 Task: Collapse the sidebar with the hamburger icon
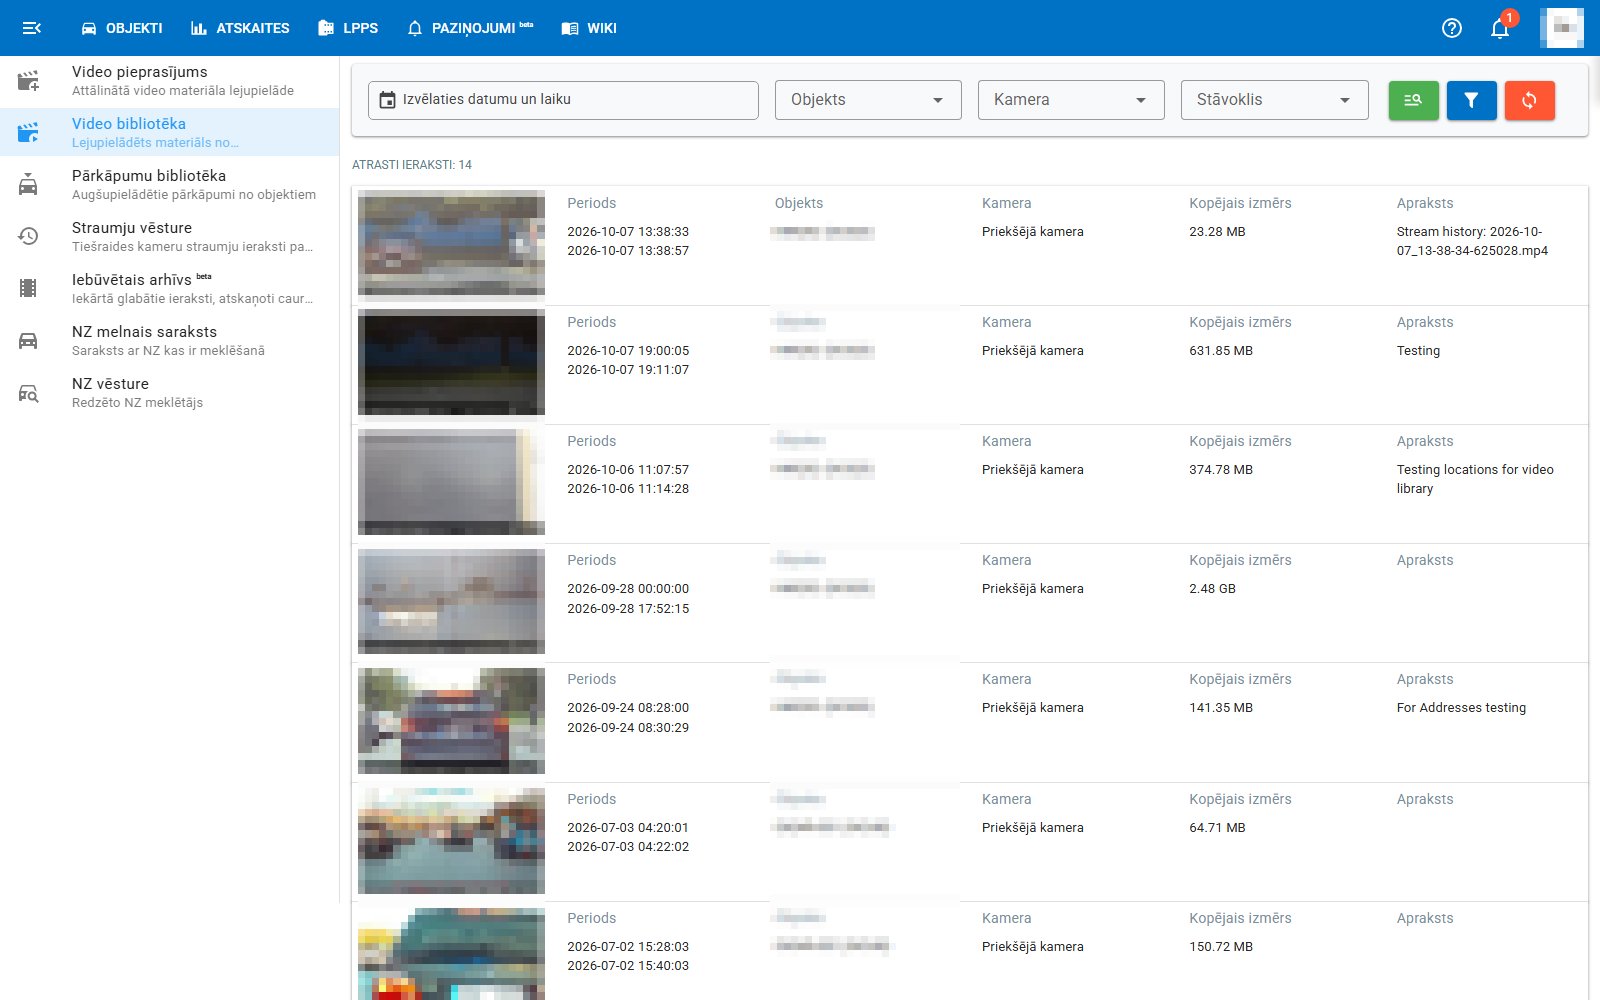pos(31,28)
